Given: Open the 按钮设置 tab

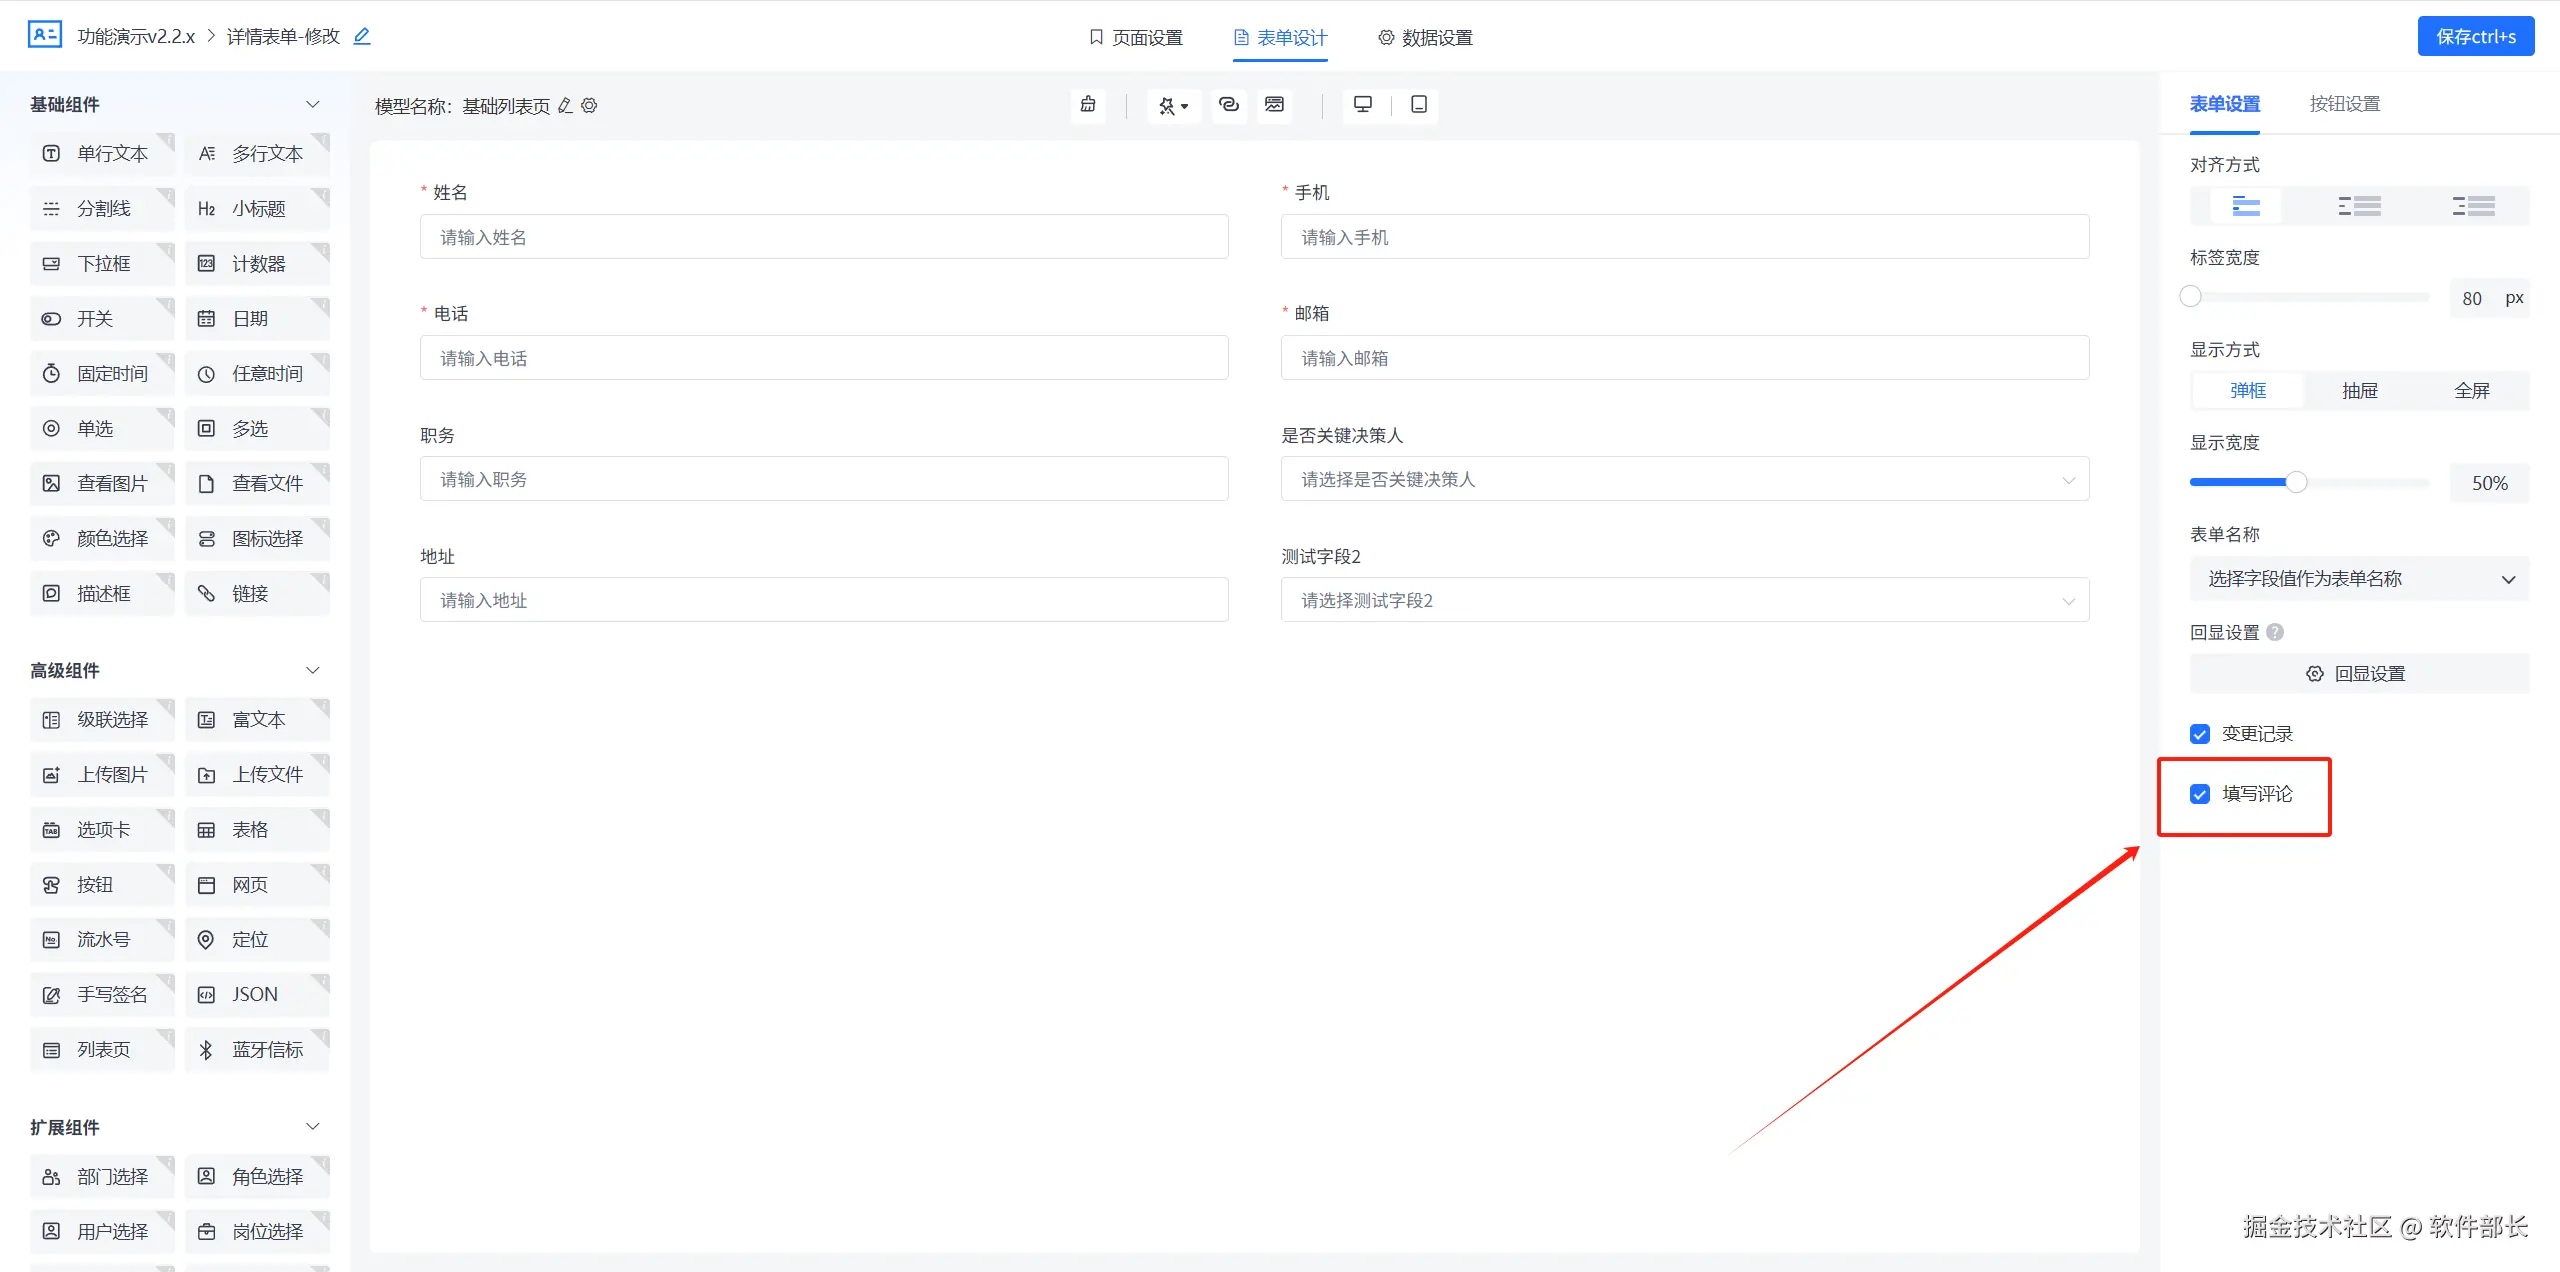Looking at the screenshot, I should 2344,104.
